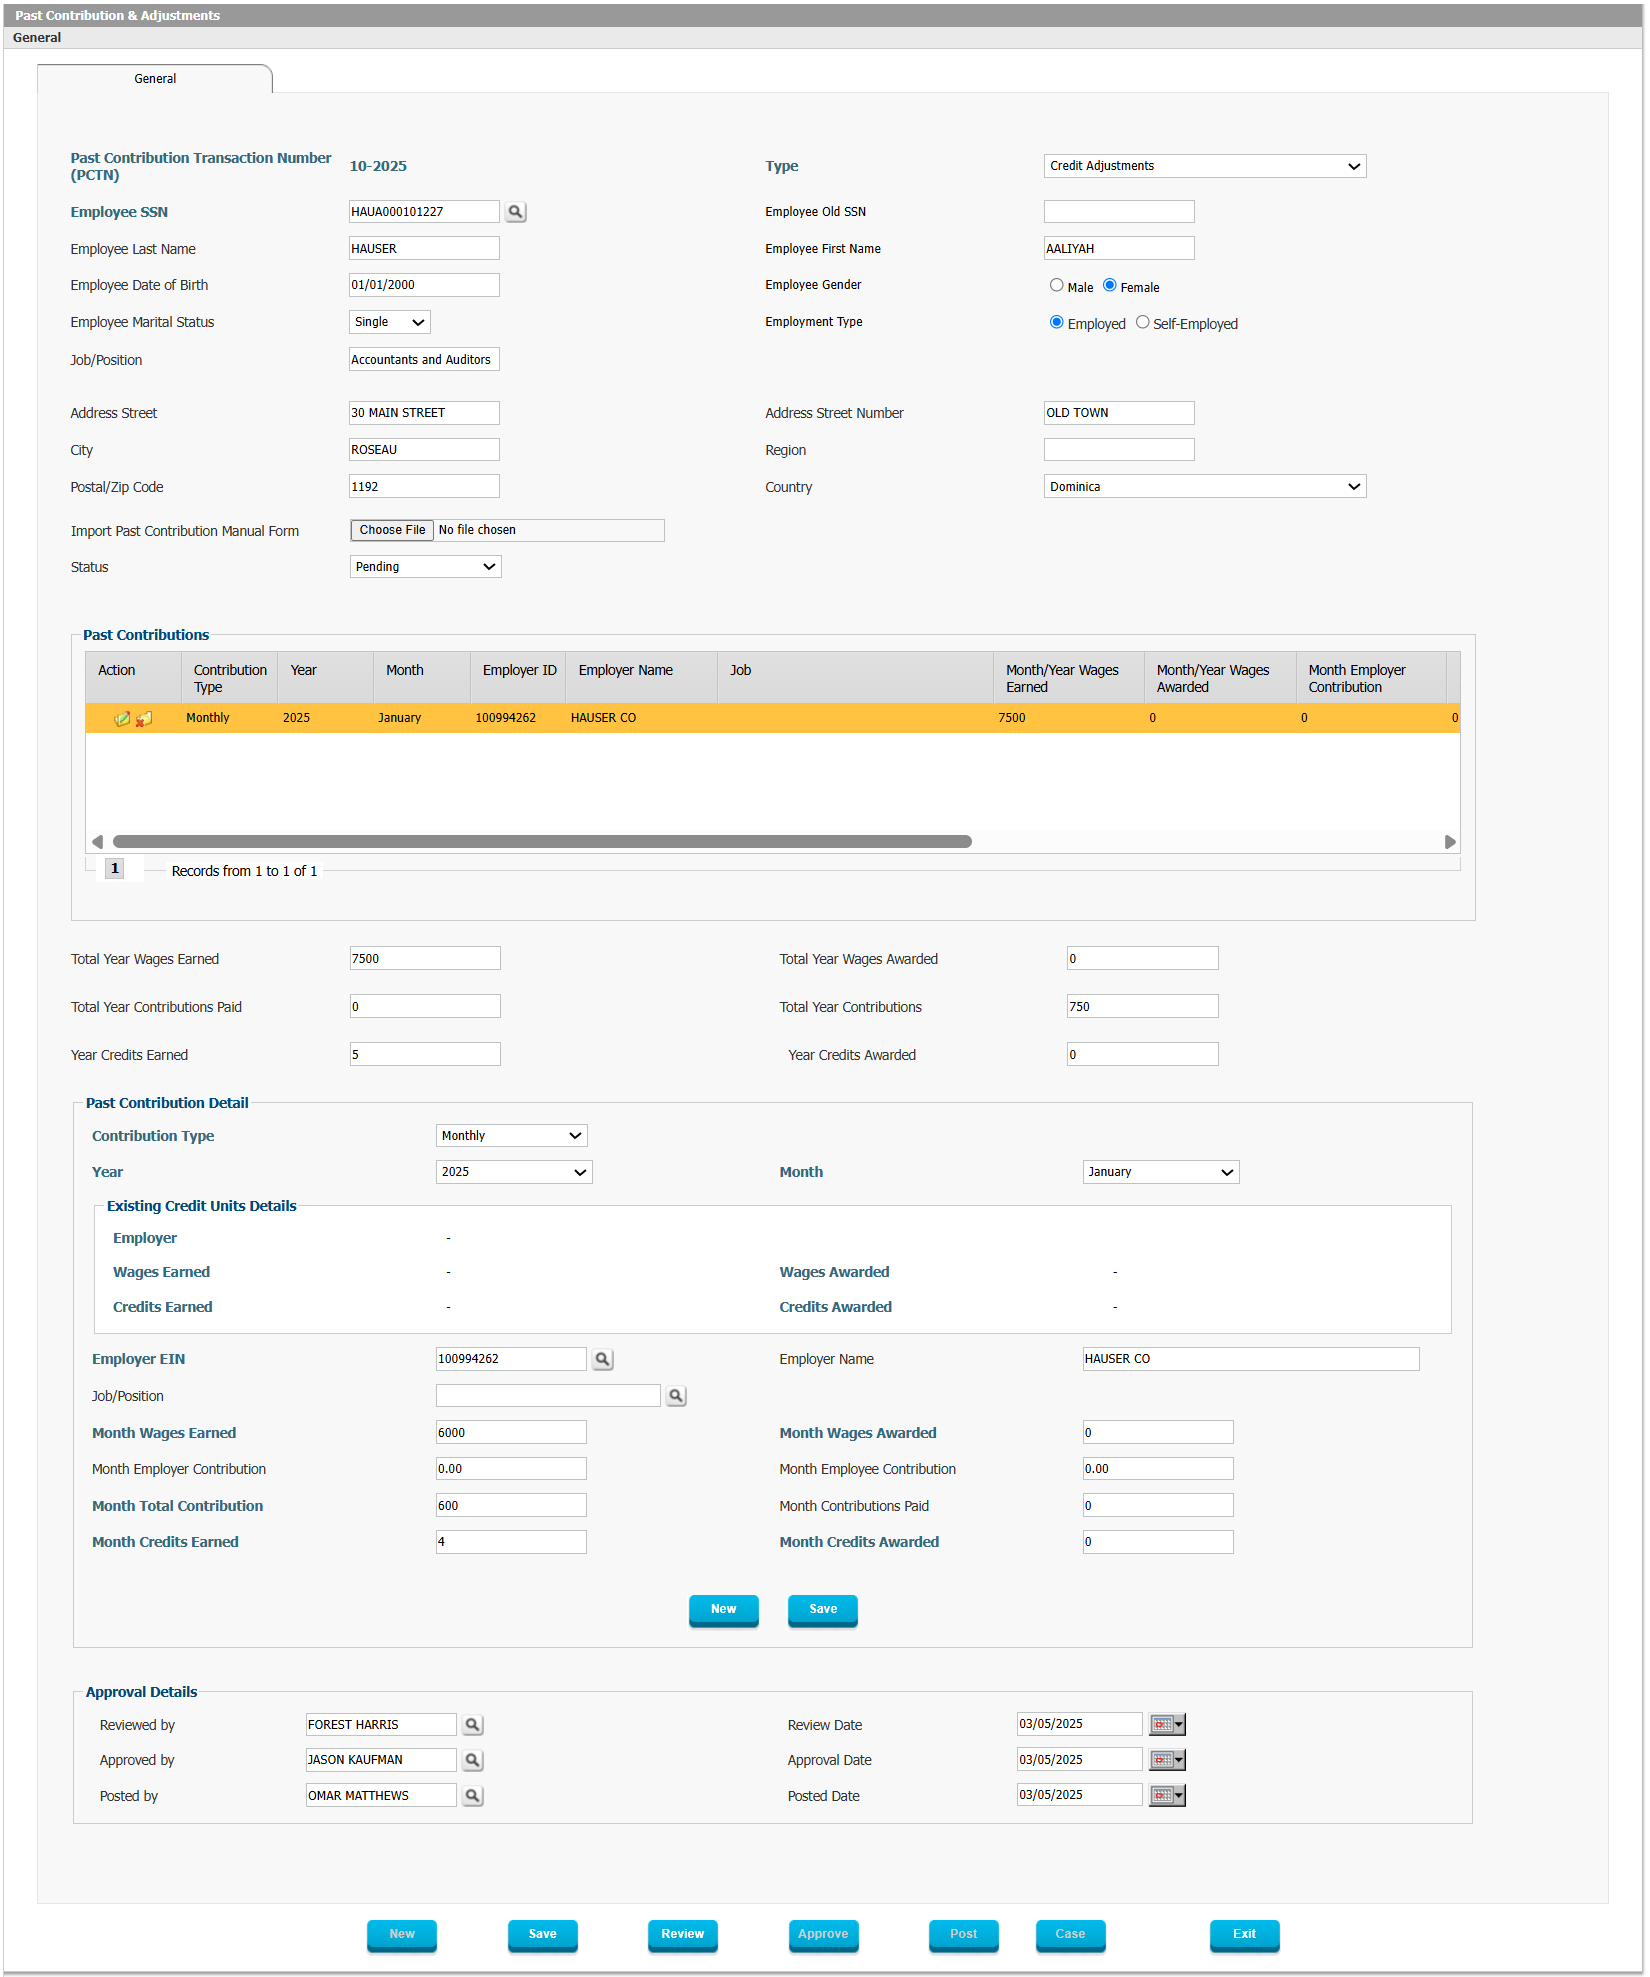Open the Type dropdown showing Credit Adjustments
The image size is (1650, 1977).
pos(1204,166)
